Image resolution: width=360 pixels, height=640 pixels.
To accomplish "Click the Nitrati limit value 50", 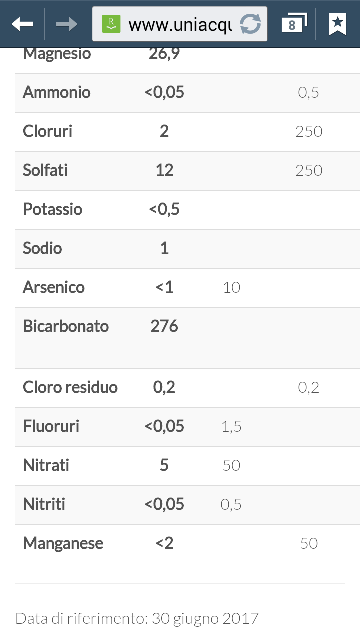I will tap(231, 465).
